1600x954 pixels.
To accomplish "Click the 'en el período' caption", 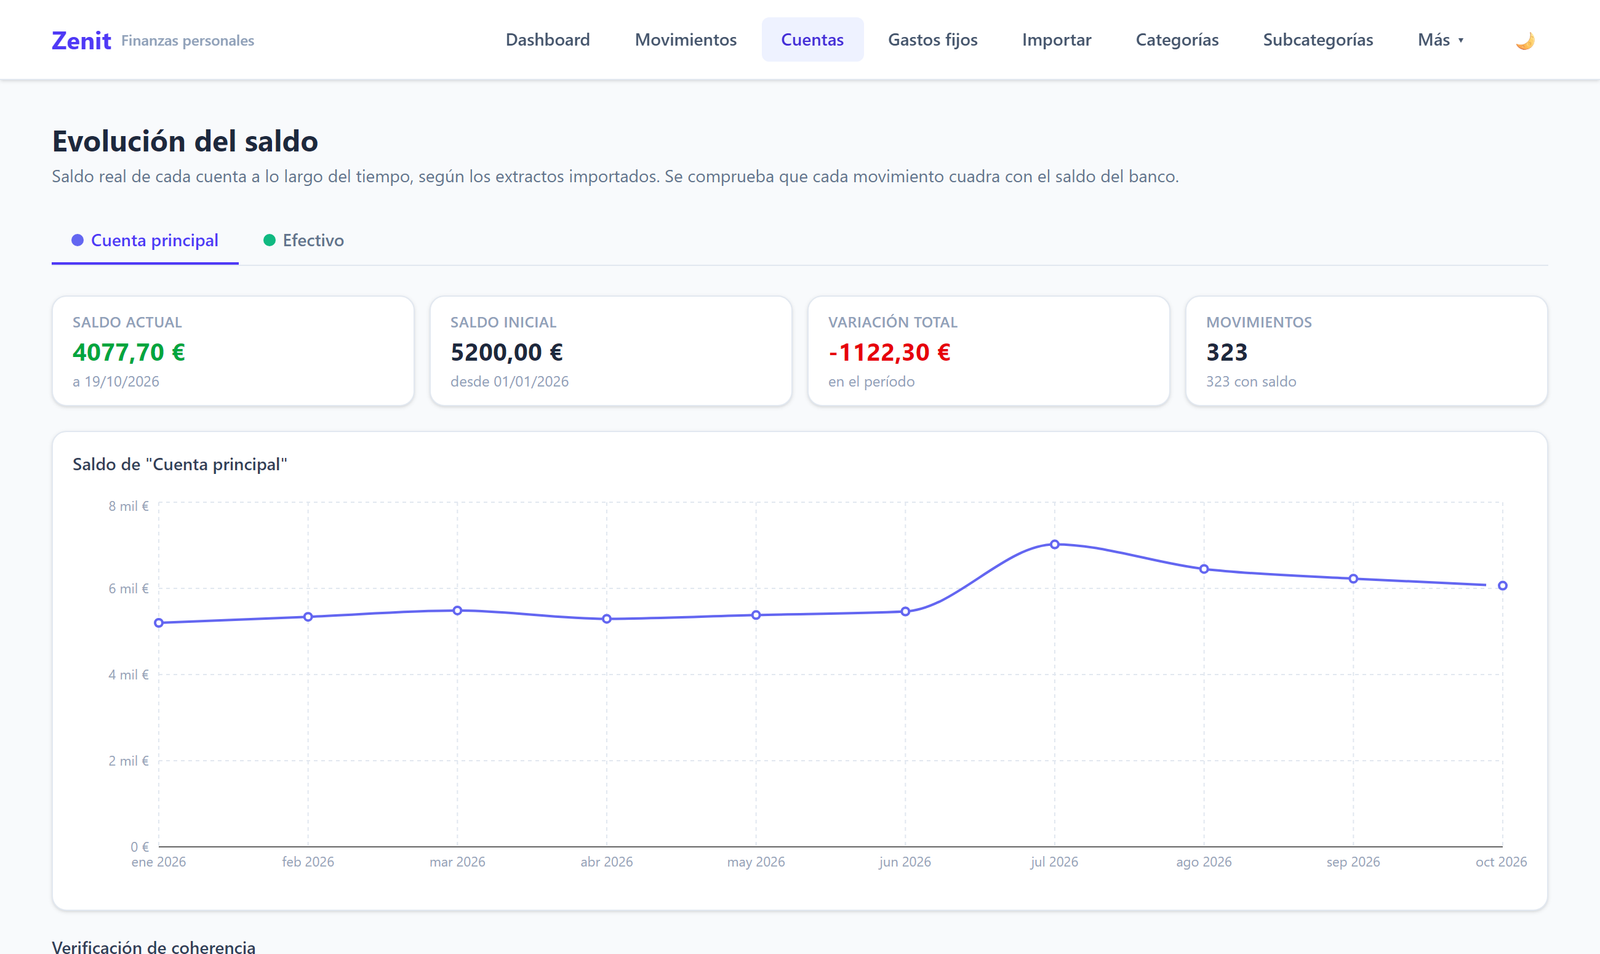I will 871,382.
